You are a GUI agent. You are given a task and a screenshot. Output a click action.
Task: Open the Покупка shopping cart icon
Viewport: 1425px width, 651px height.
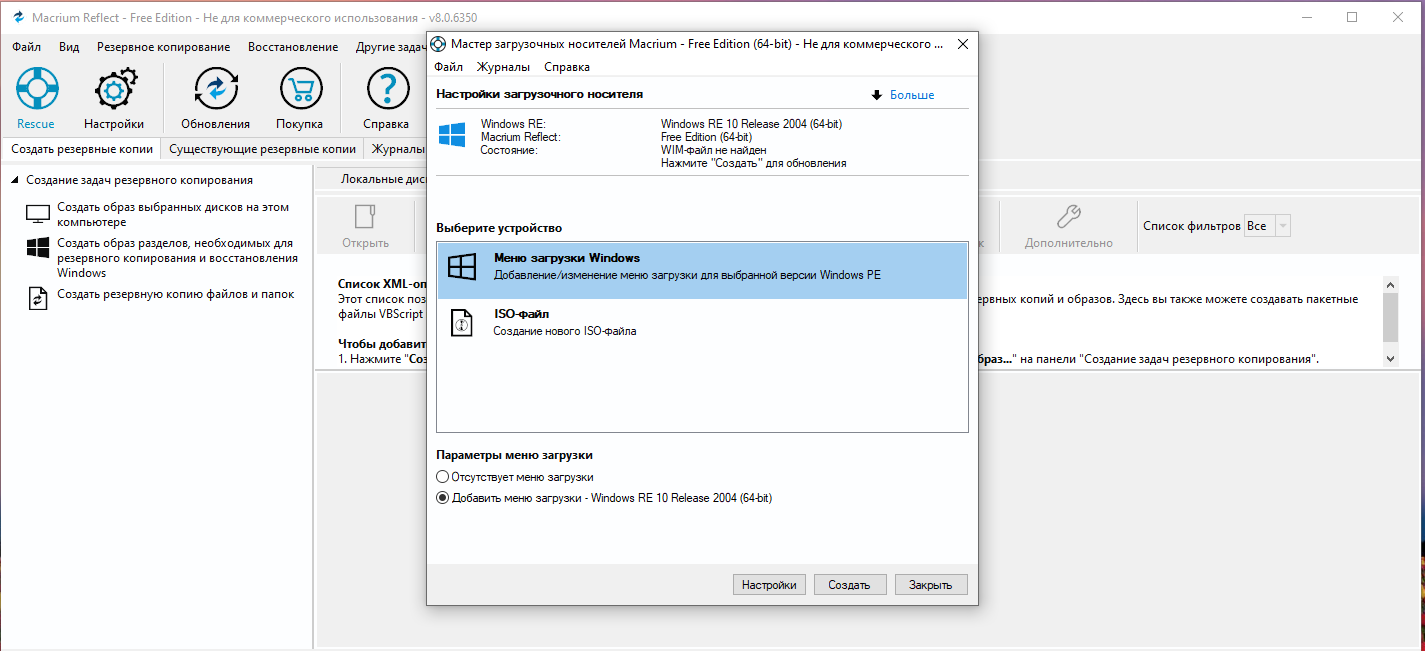299,91
